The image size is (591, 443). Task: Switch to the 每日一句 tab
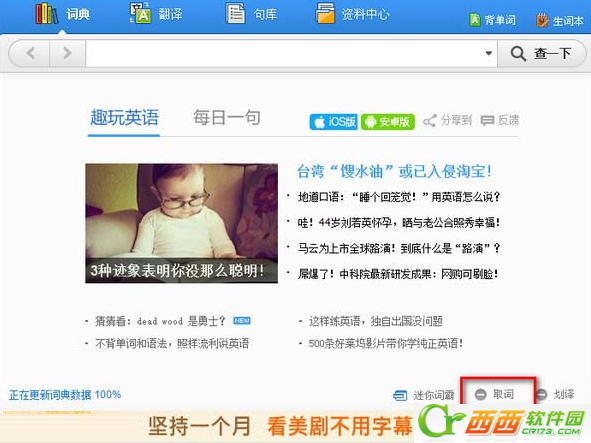pos(227,118)
